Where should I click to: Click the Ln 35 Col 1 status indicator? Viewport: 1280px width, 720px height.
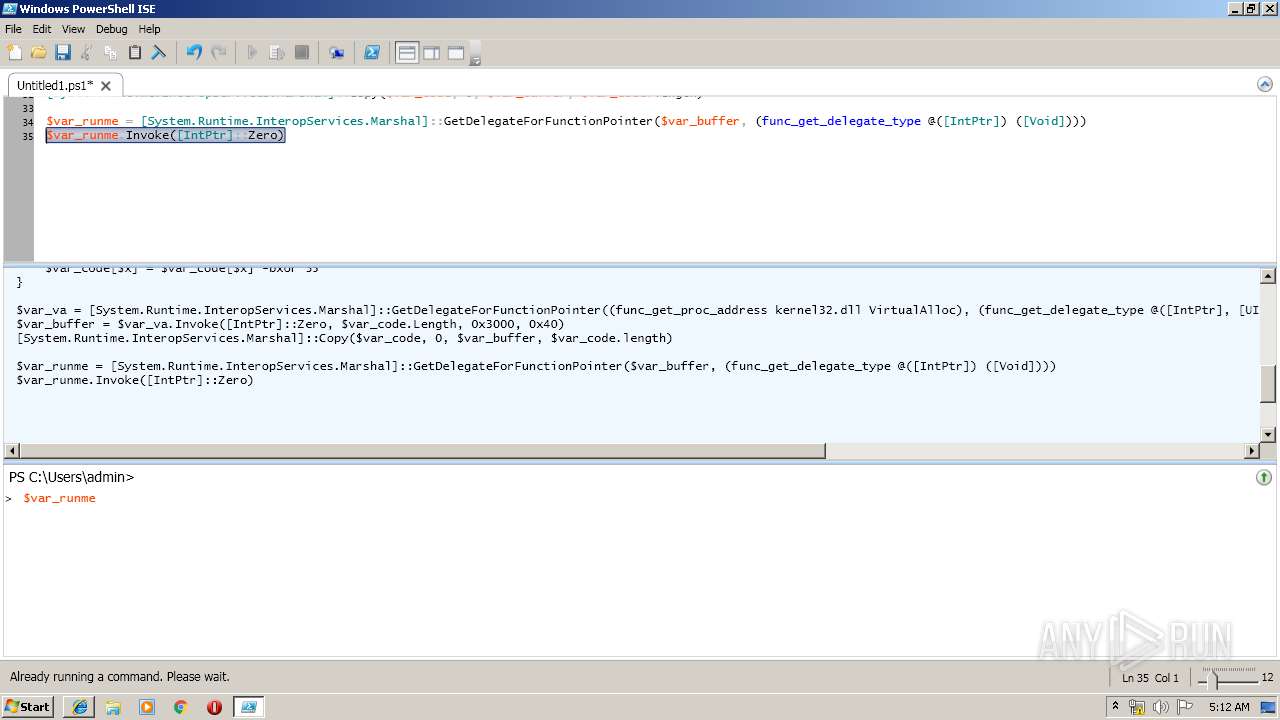tap(1150, 678)
